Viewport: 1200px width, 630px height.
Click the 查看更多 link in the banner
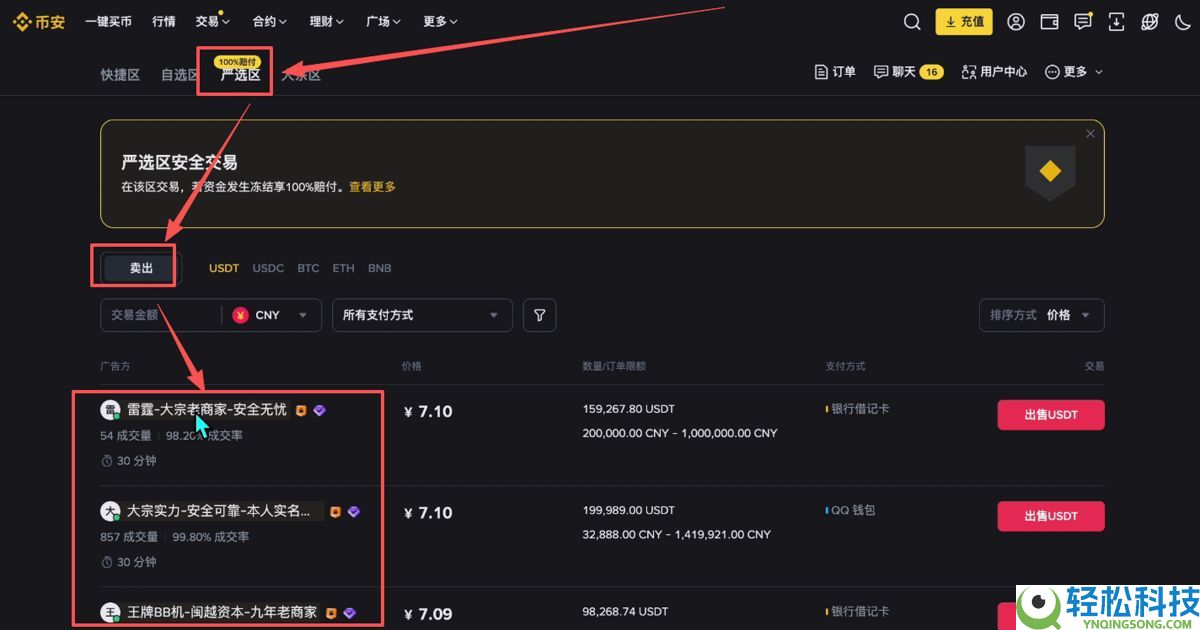click(x=373, y=186)
